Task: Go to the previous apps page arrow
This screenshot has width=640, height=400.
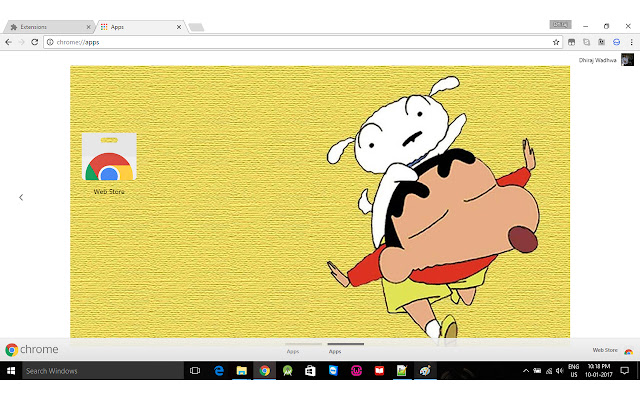Action: 21,198
